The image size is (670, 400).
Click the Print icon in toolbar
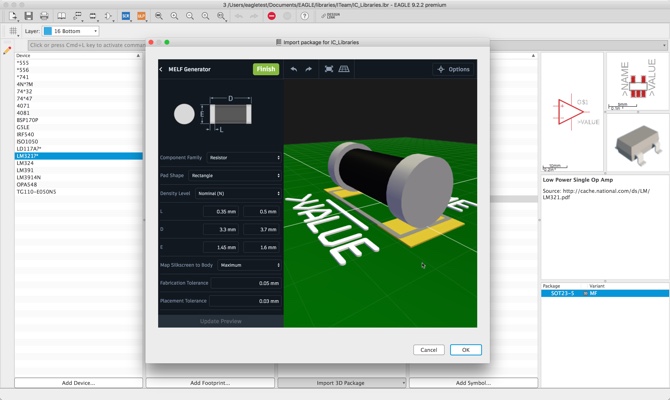click(x=44, y=16)
